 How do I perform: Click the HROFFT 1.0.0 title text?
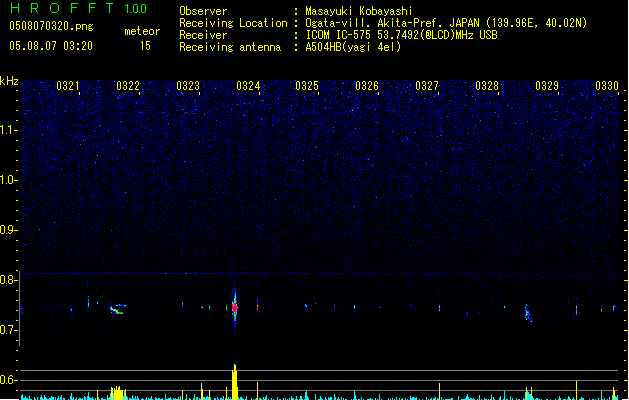click(x=79, y=8)
